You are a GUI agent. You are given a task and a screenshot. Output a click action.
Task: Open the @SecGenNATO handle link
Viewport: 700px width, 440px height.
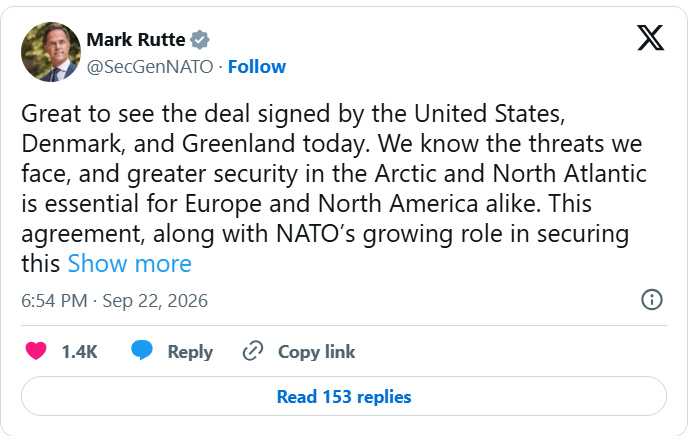tap(150, 67)
